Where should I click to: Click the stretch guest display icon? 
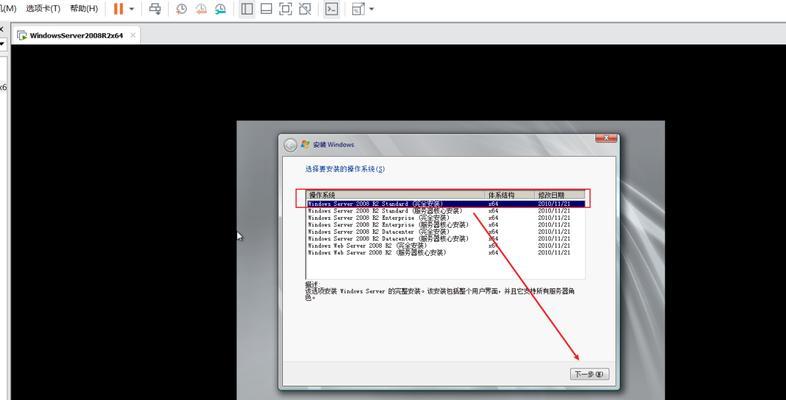click(358, 9)
